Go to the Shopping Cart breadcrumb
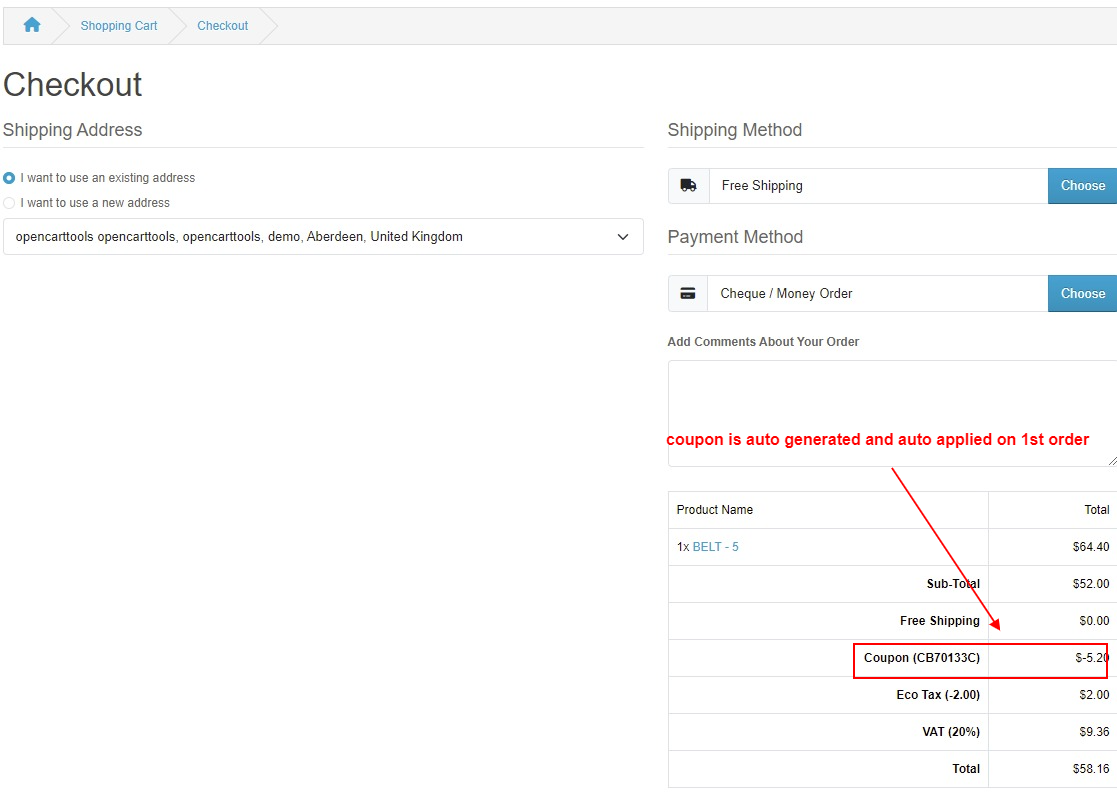Image resolution: width=1117 pixels, height=796 pixels. pyautogui.click(x=119, y=26)
